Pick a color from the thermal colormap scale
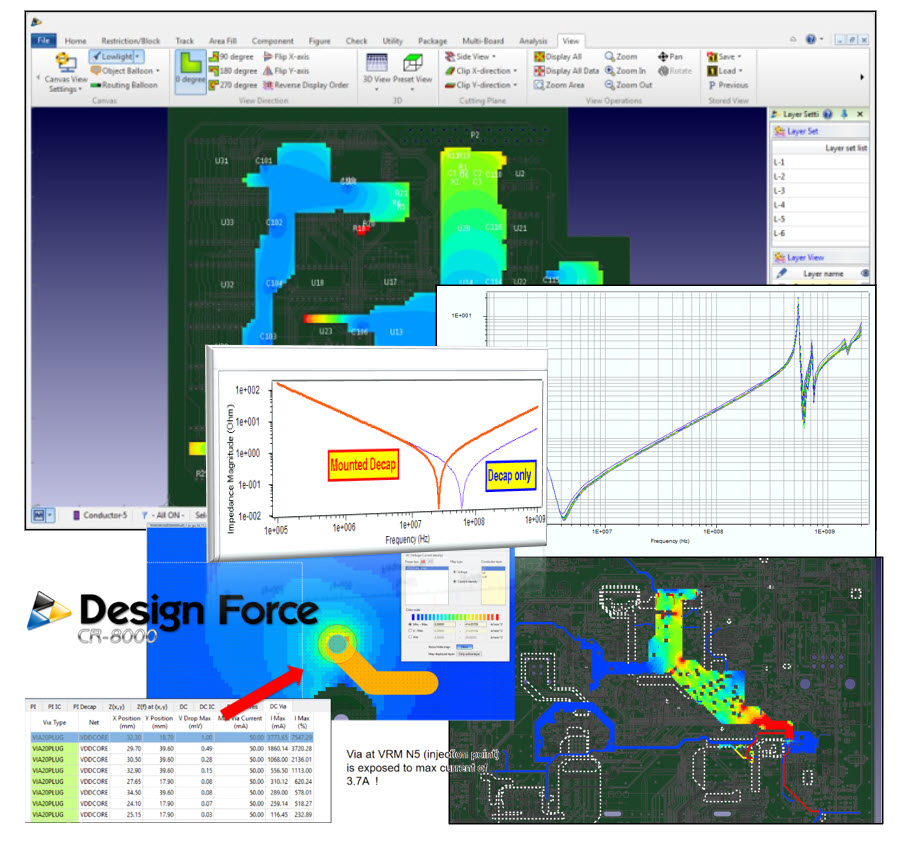 [455, 617]
